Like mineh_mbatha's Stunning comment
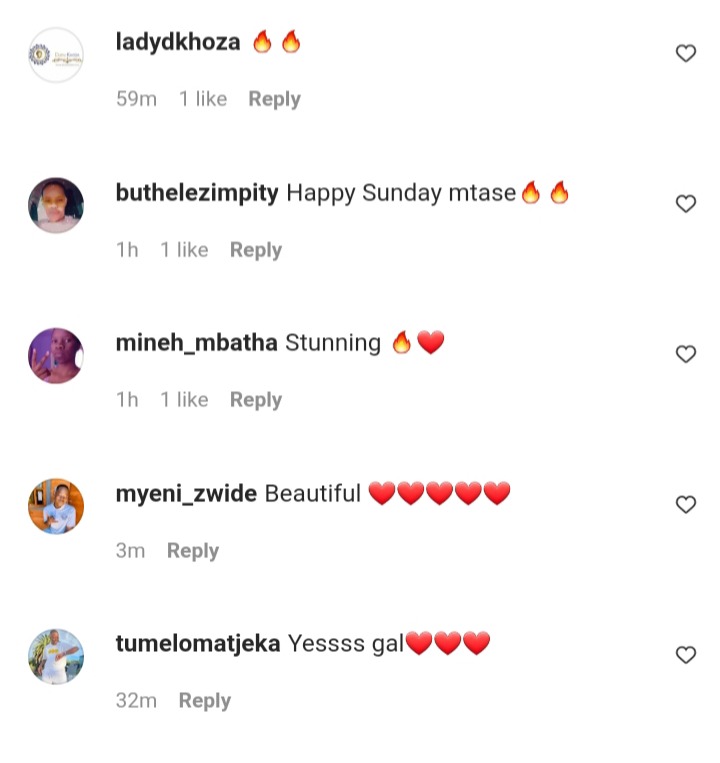The height and width of the screenshot is (763, 720). (686, 354)
